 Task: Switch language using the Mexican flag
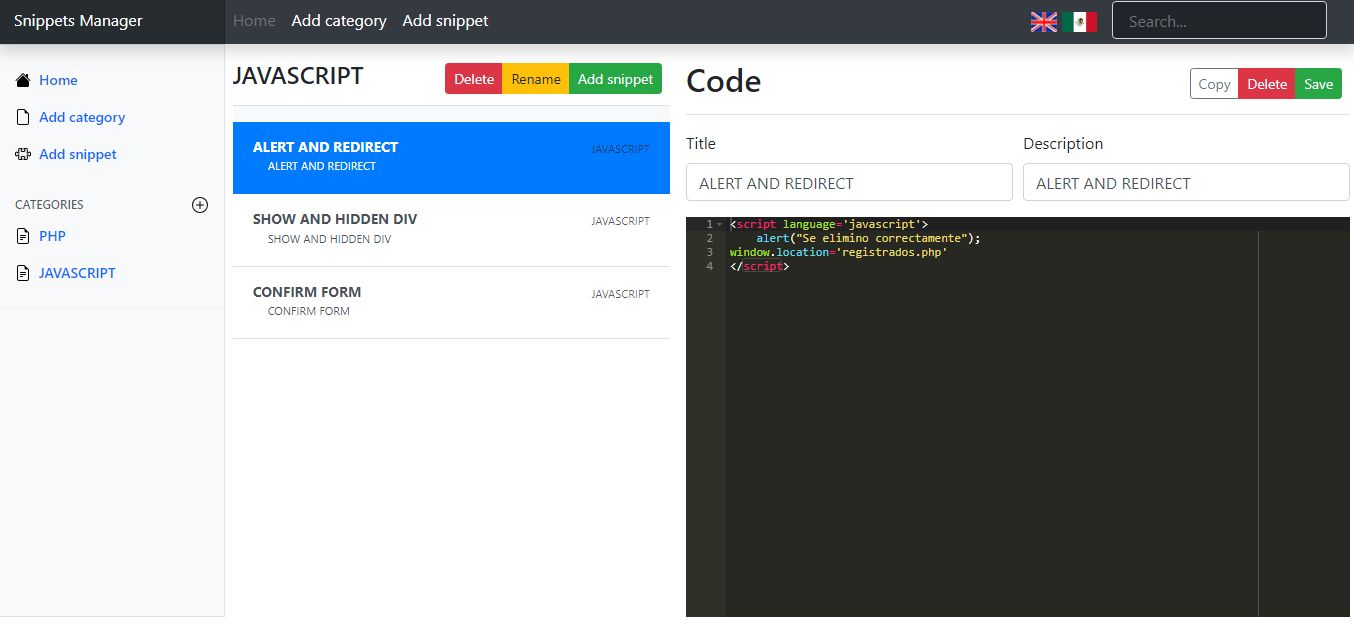[1080, 20]
